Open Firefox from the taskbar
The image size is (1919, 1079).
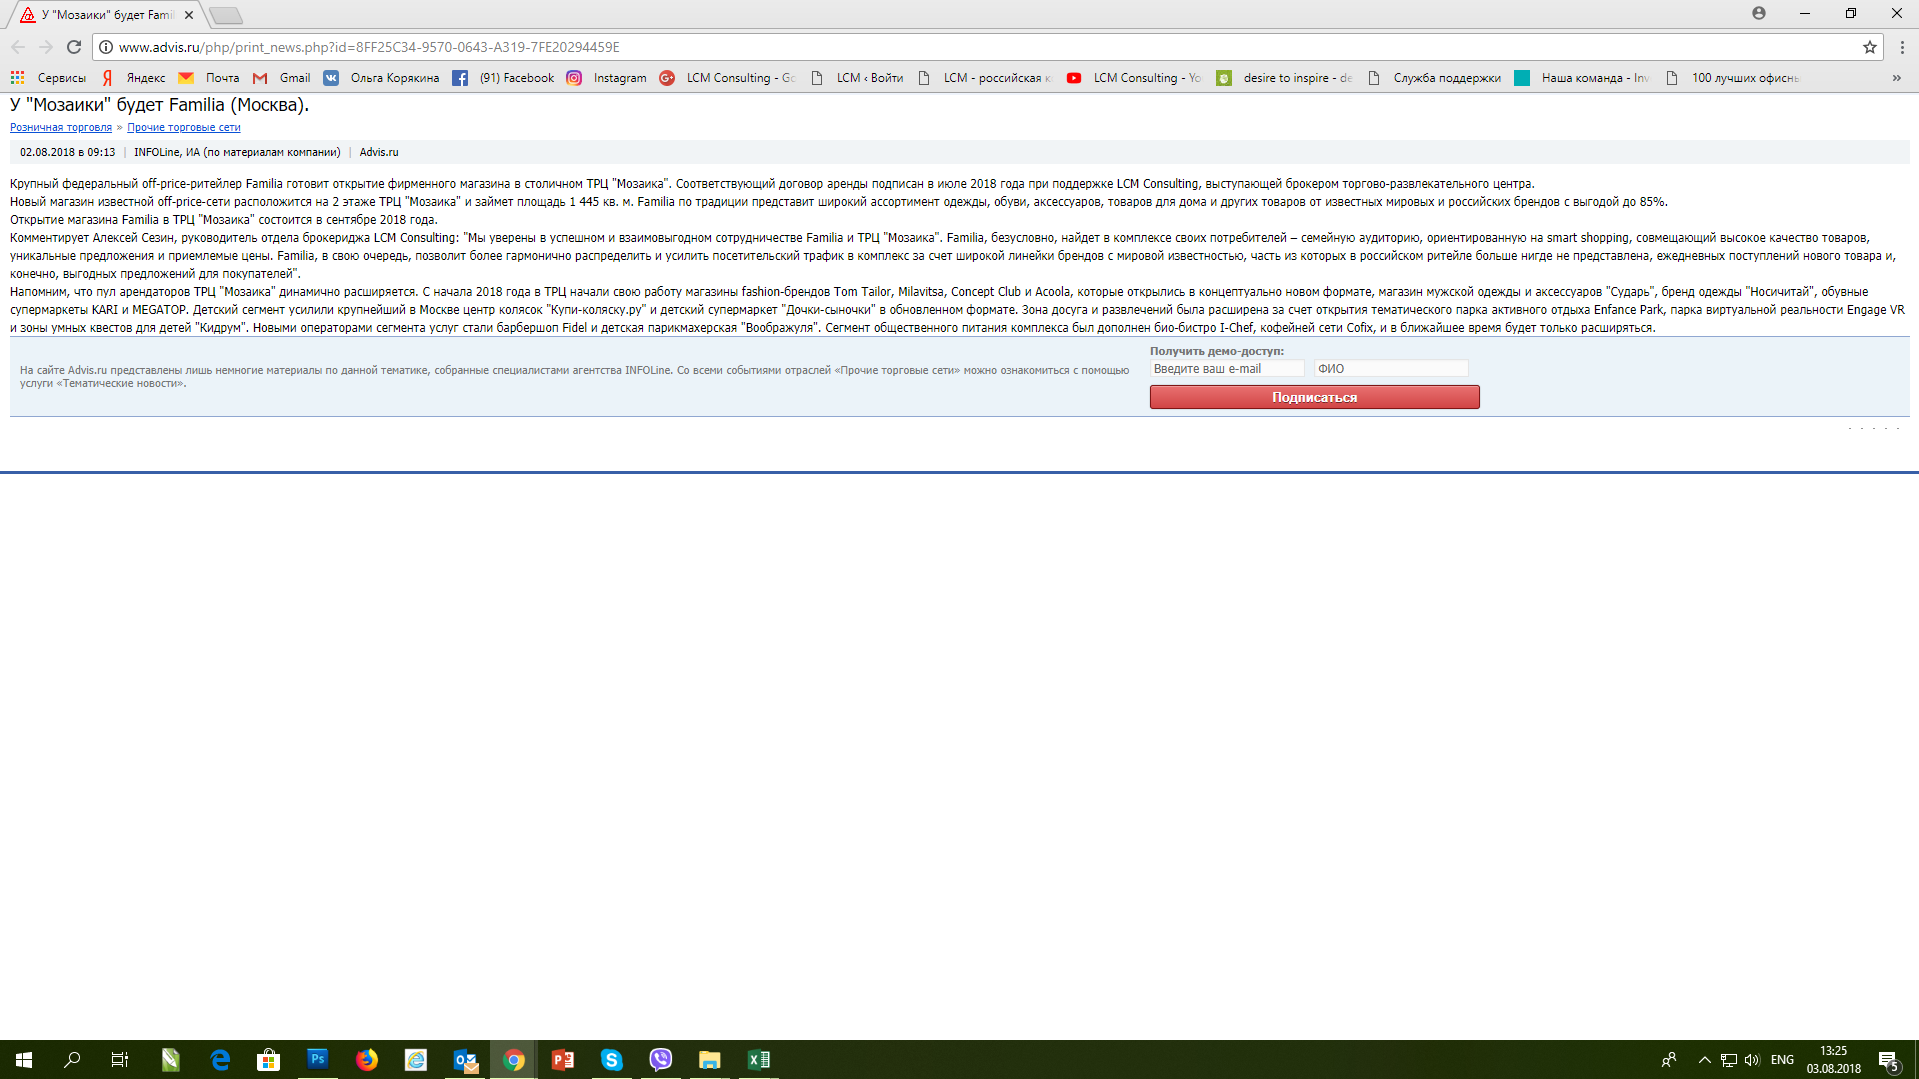[367, 1060]
